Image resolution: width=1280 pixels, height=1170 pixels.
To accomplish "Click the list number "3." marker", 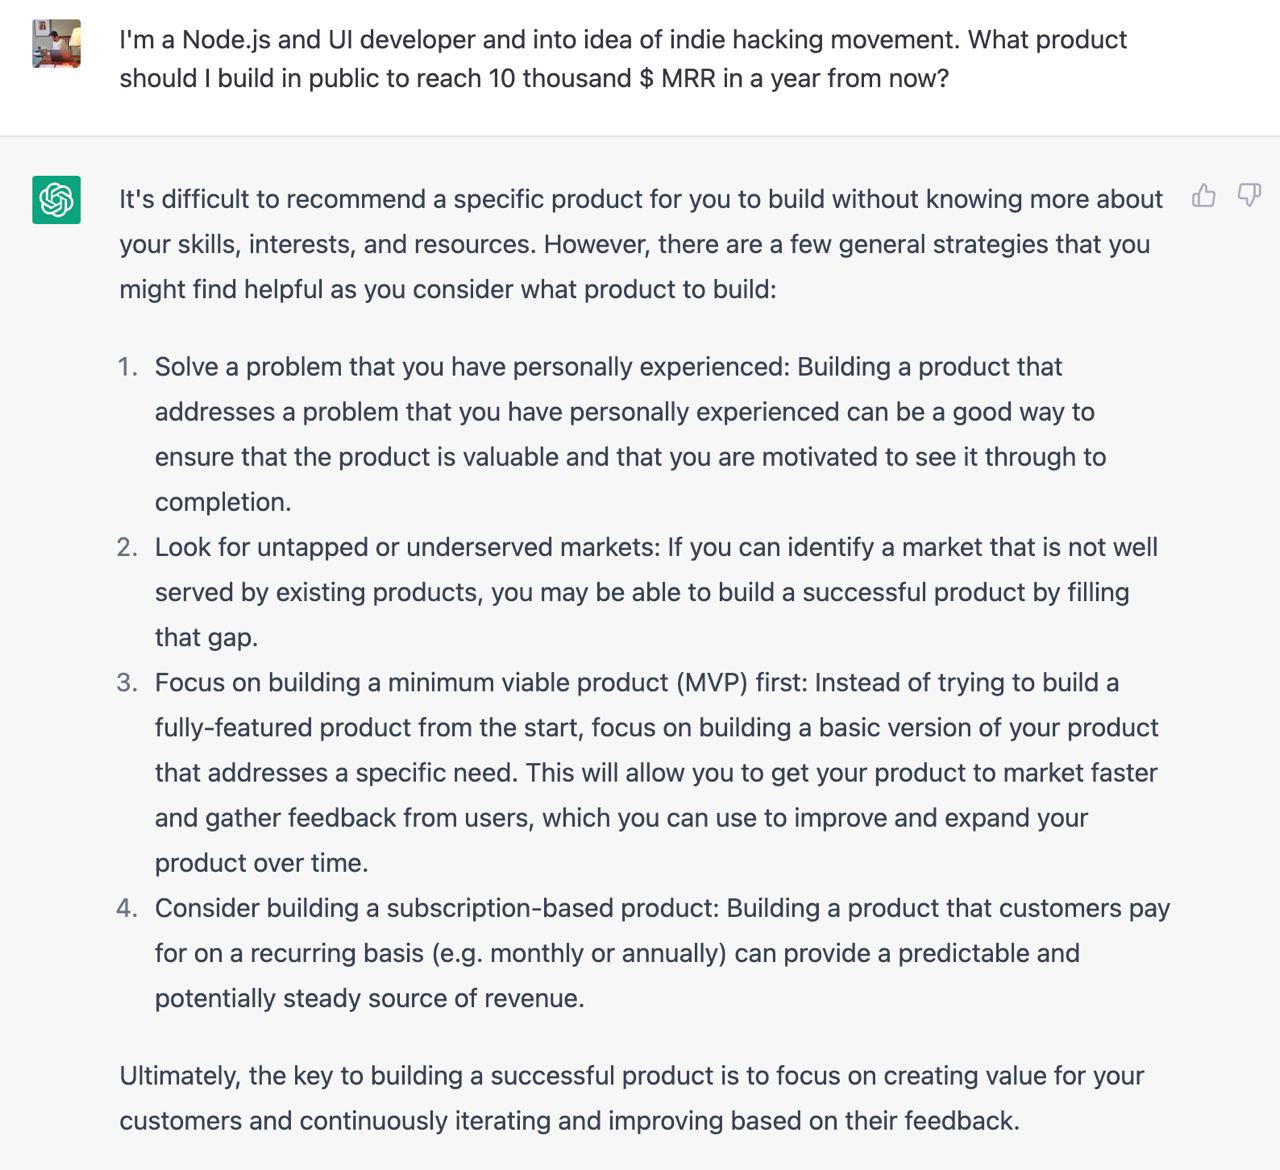I will (x=127, y=682).
